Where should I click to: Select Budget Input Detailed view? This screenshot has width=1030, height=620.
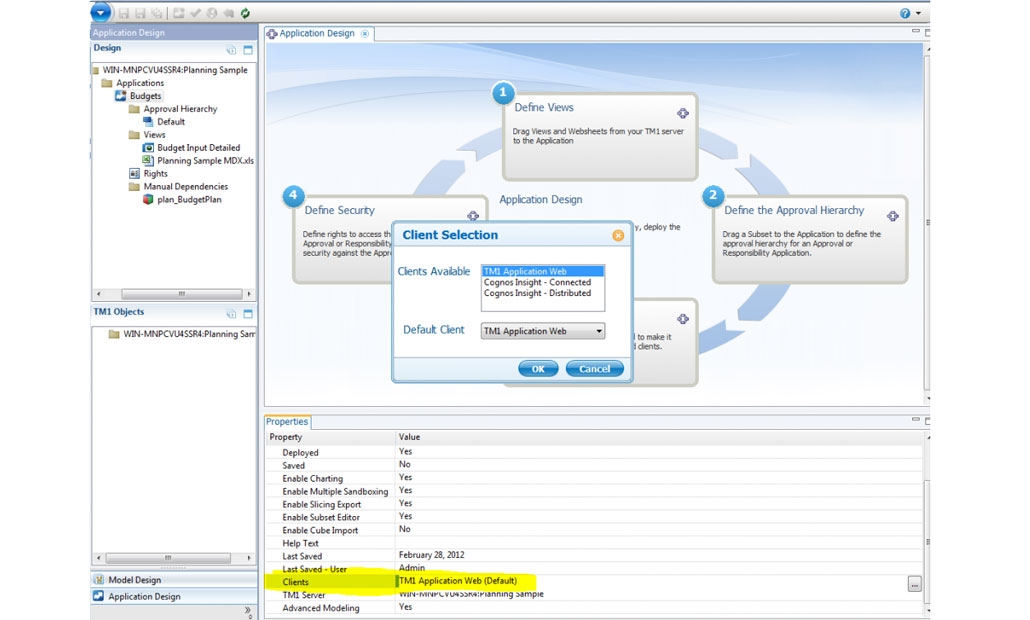pos(198,148)
